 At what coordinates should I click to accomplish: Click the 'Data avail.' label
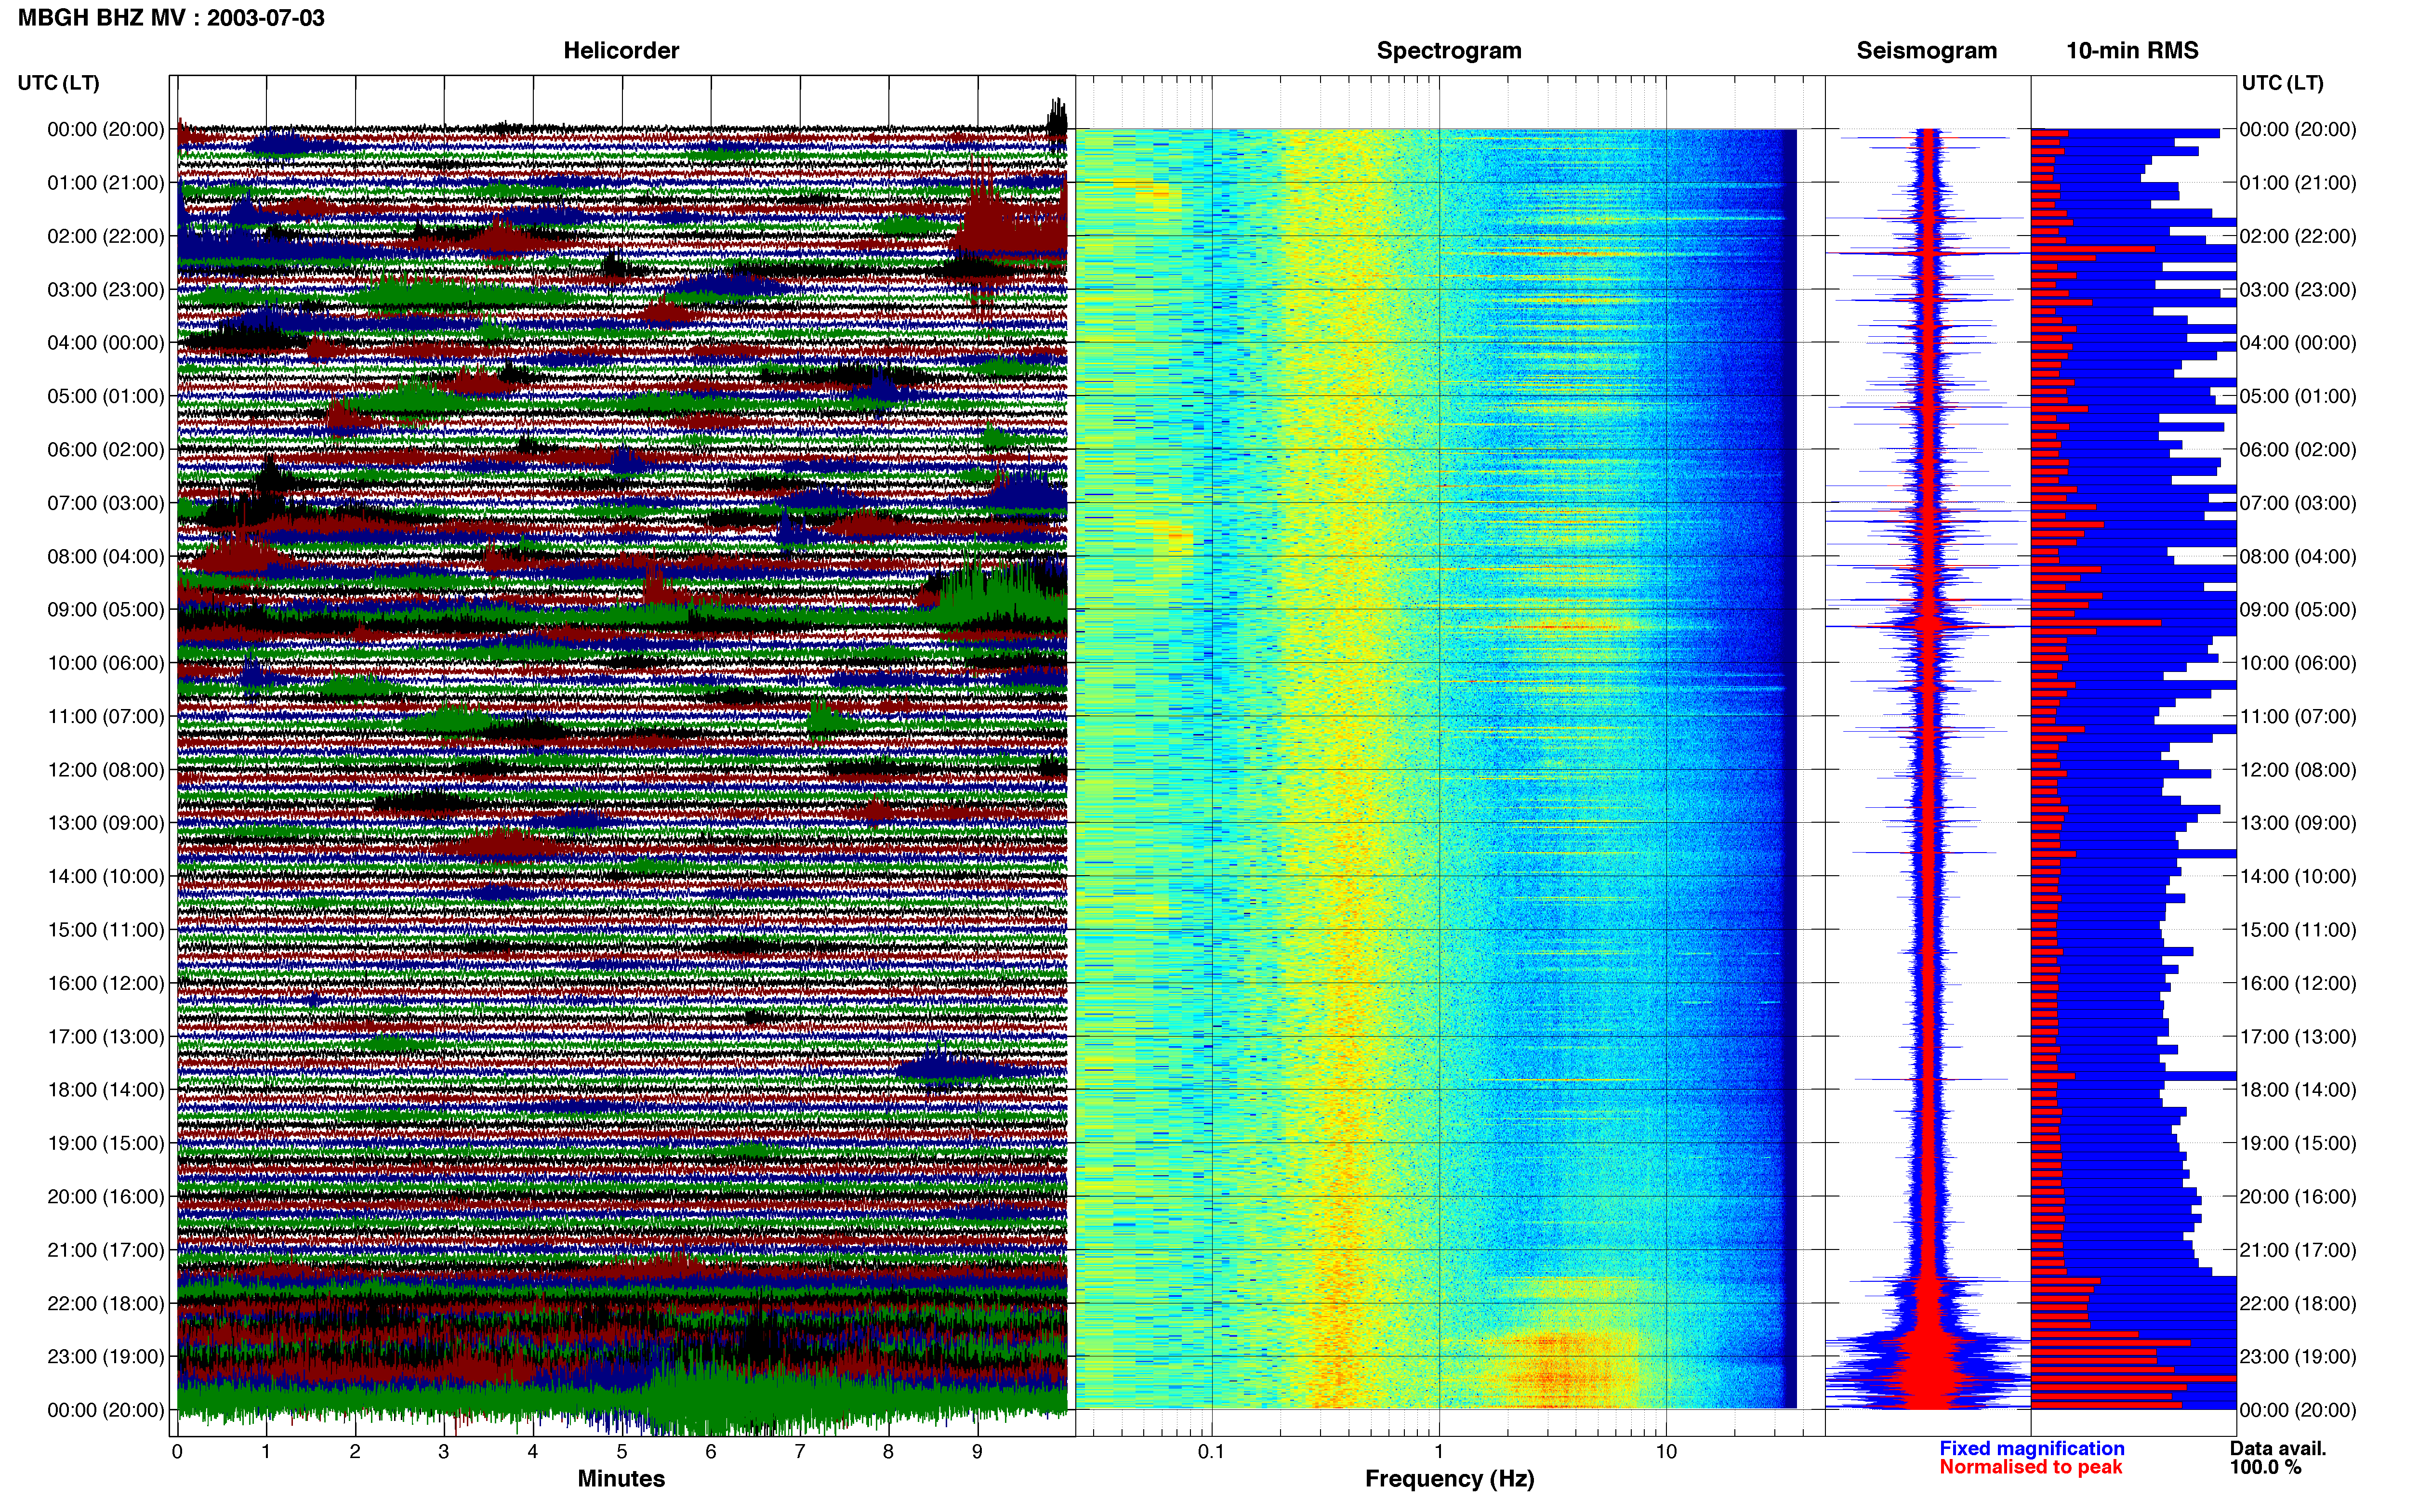(x=2278, y=1448)
